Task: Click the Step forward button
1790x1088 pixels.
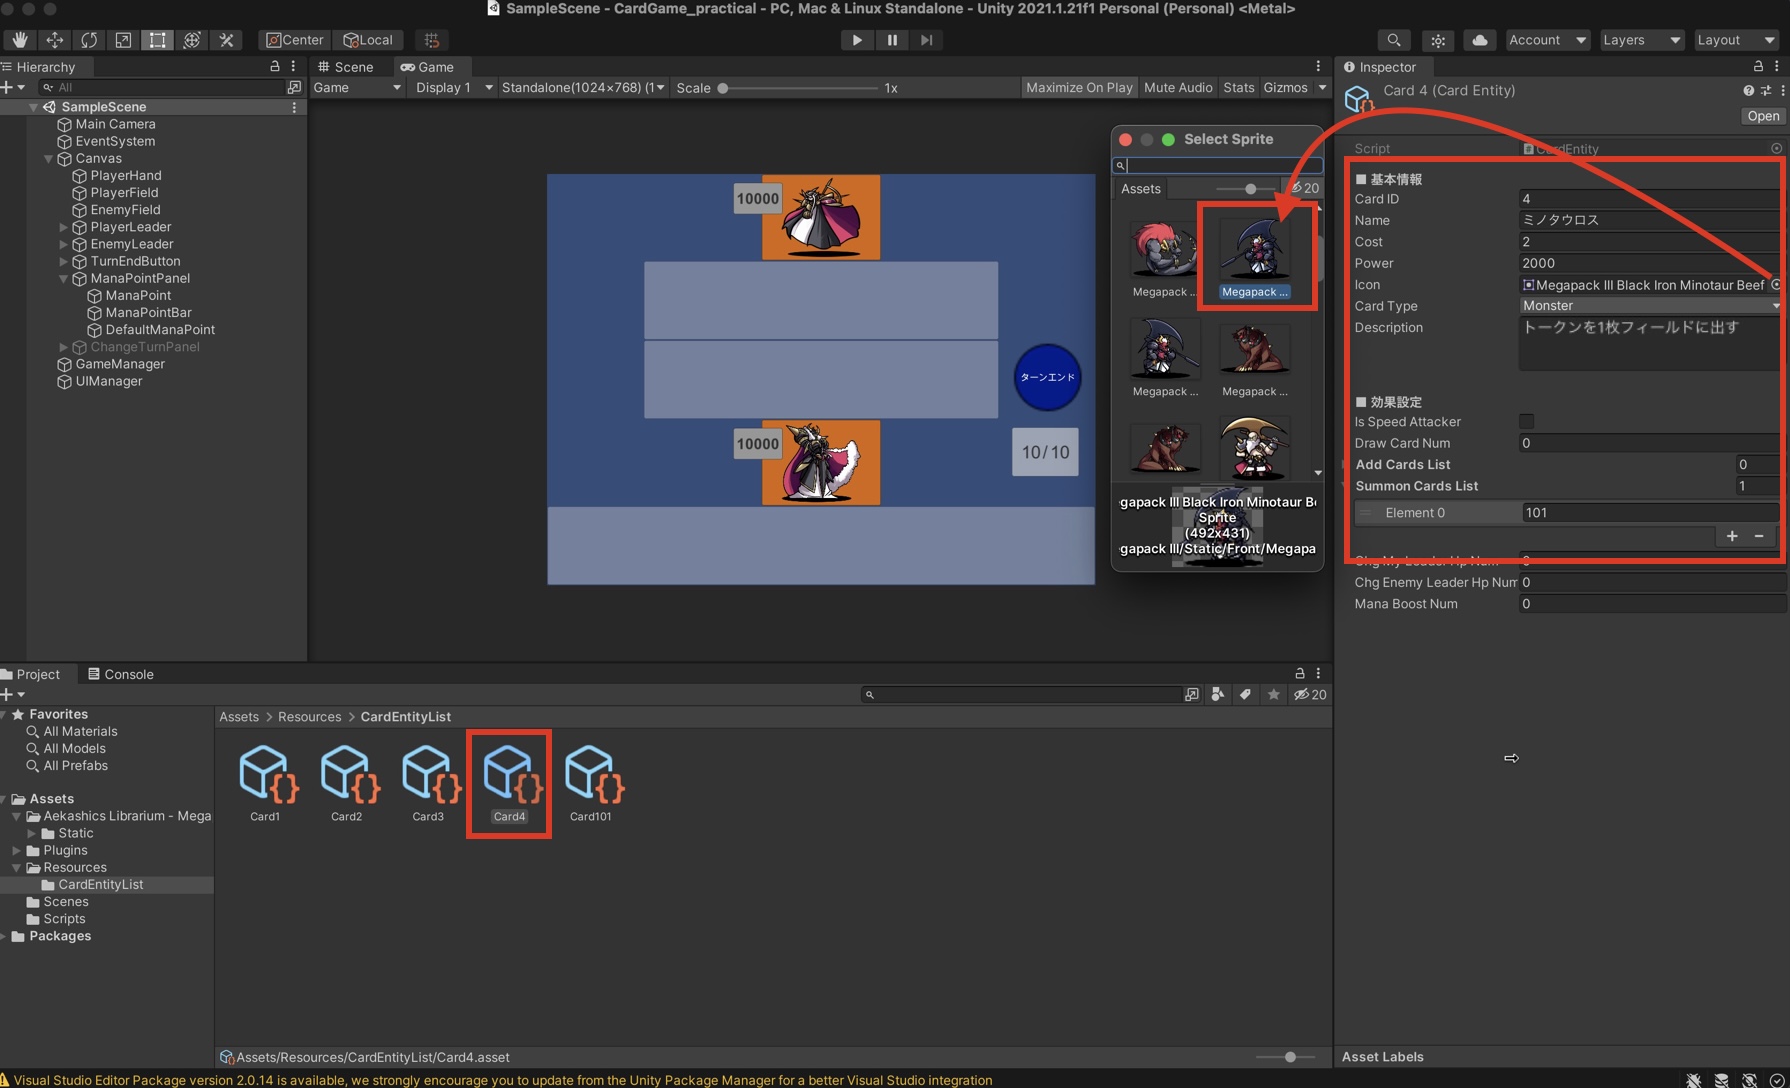Action: [x=927, y=40]
